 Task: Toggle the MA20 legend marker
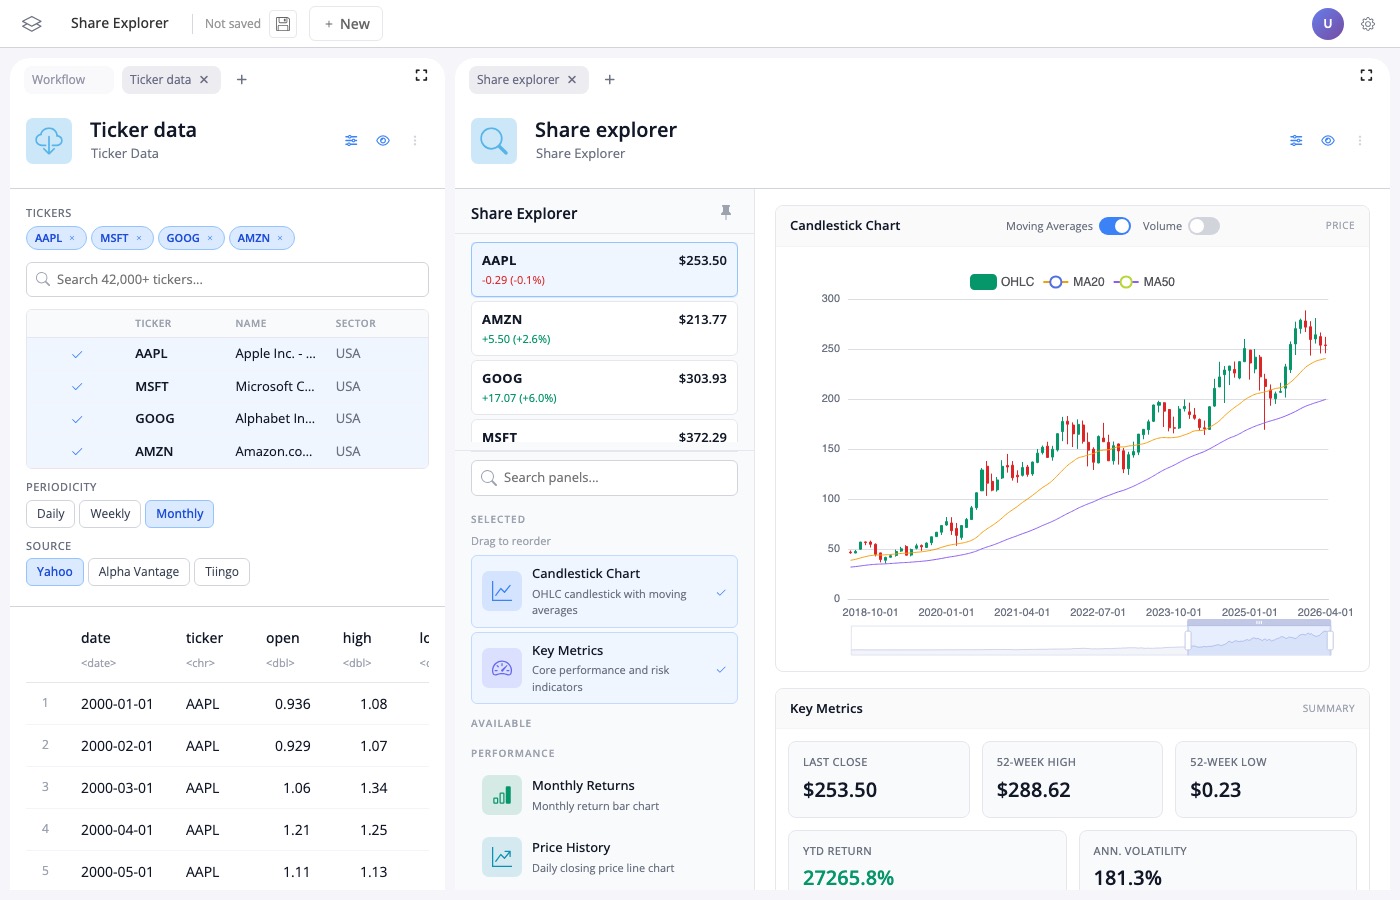click(x=1055, y=282)
